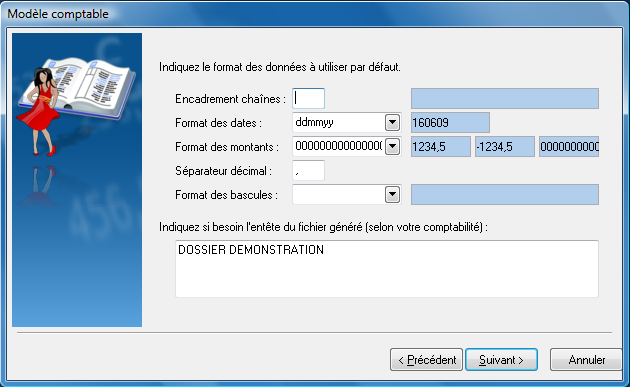Click the header text area containing DOSSIER DEMONSTRATION

[x=387, y=269]
